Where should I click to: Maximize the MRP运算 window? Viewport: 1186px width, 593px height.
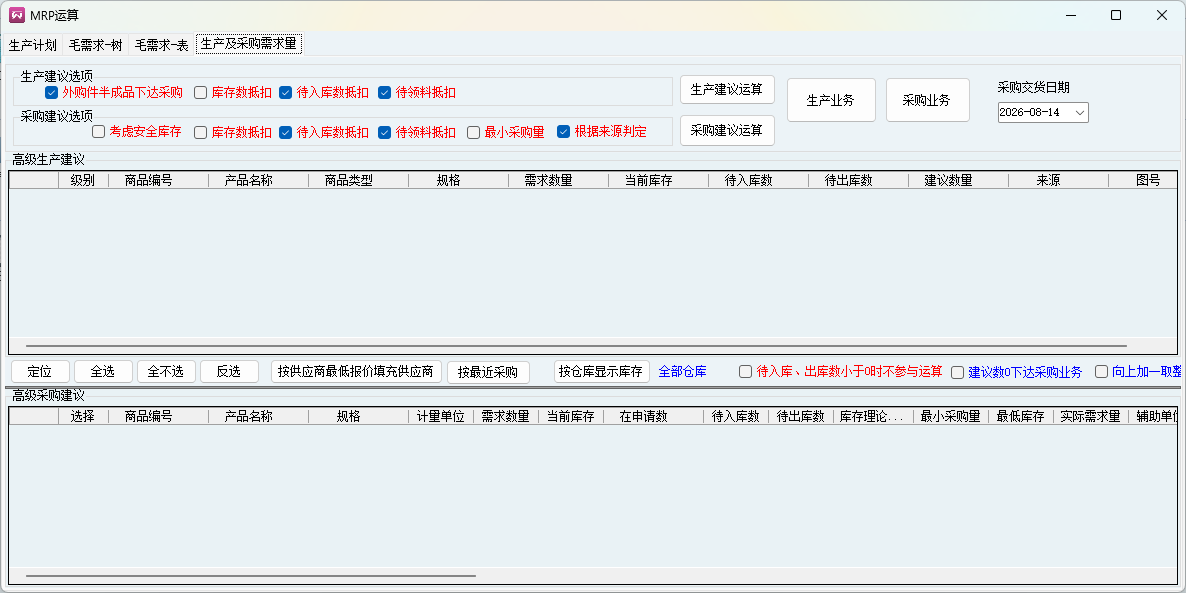point(1116,15)
